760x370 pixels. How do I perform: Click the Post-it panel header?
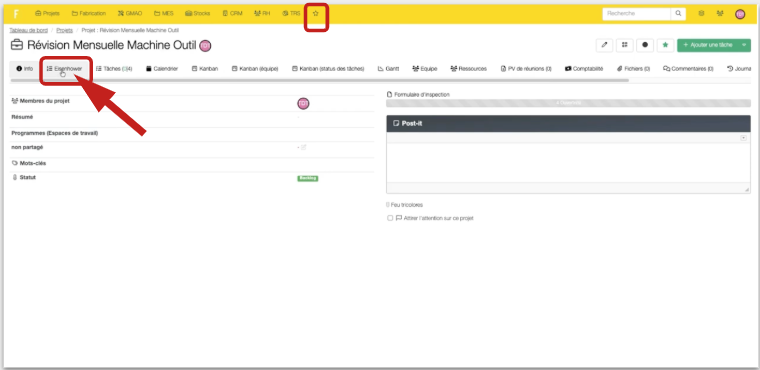(x=568, y=124)
